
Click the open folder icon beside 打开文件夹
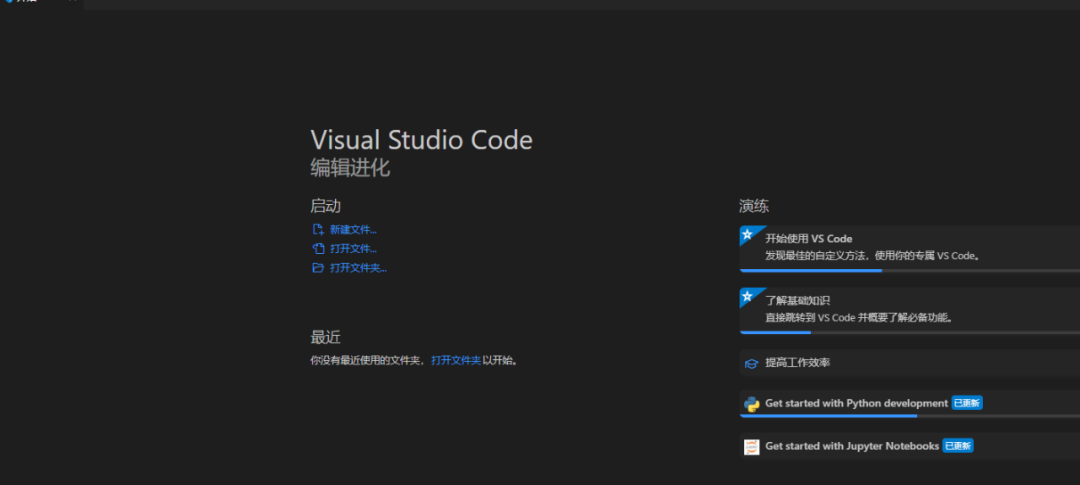318,268
